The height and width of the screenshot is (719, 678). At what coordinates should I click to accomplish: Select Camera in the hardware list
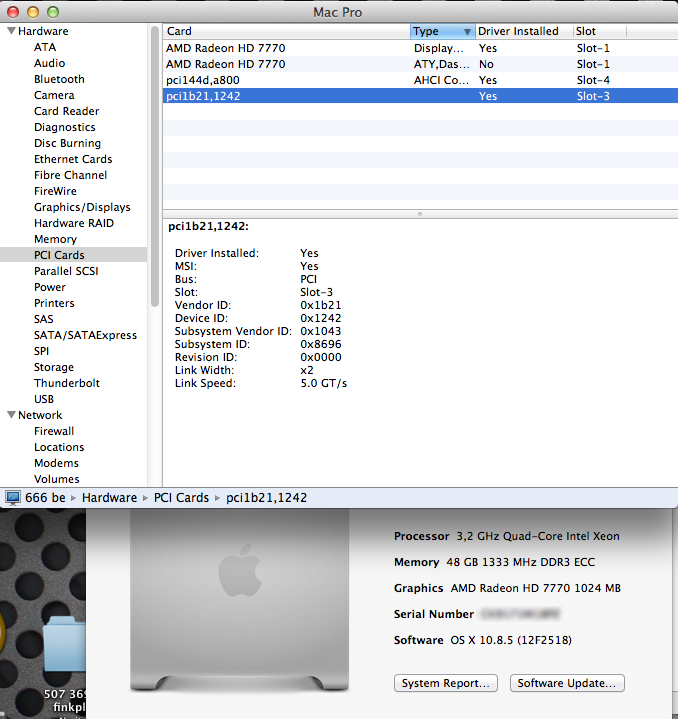(x=54, y=95)
